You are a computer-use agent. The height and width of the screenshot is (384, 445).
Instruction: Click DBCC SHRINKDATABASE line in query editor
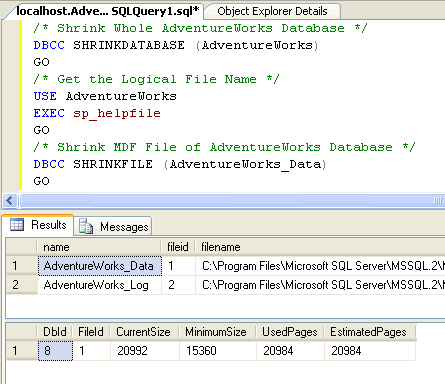pyautogui.click(x=176, y=45)
